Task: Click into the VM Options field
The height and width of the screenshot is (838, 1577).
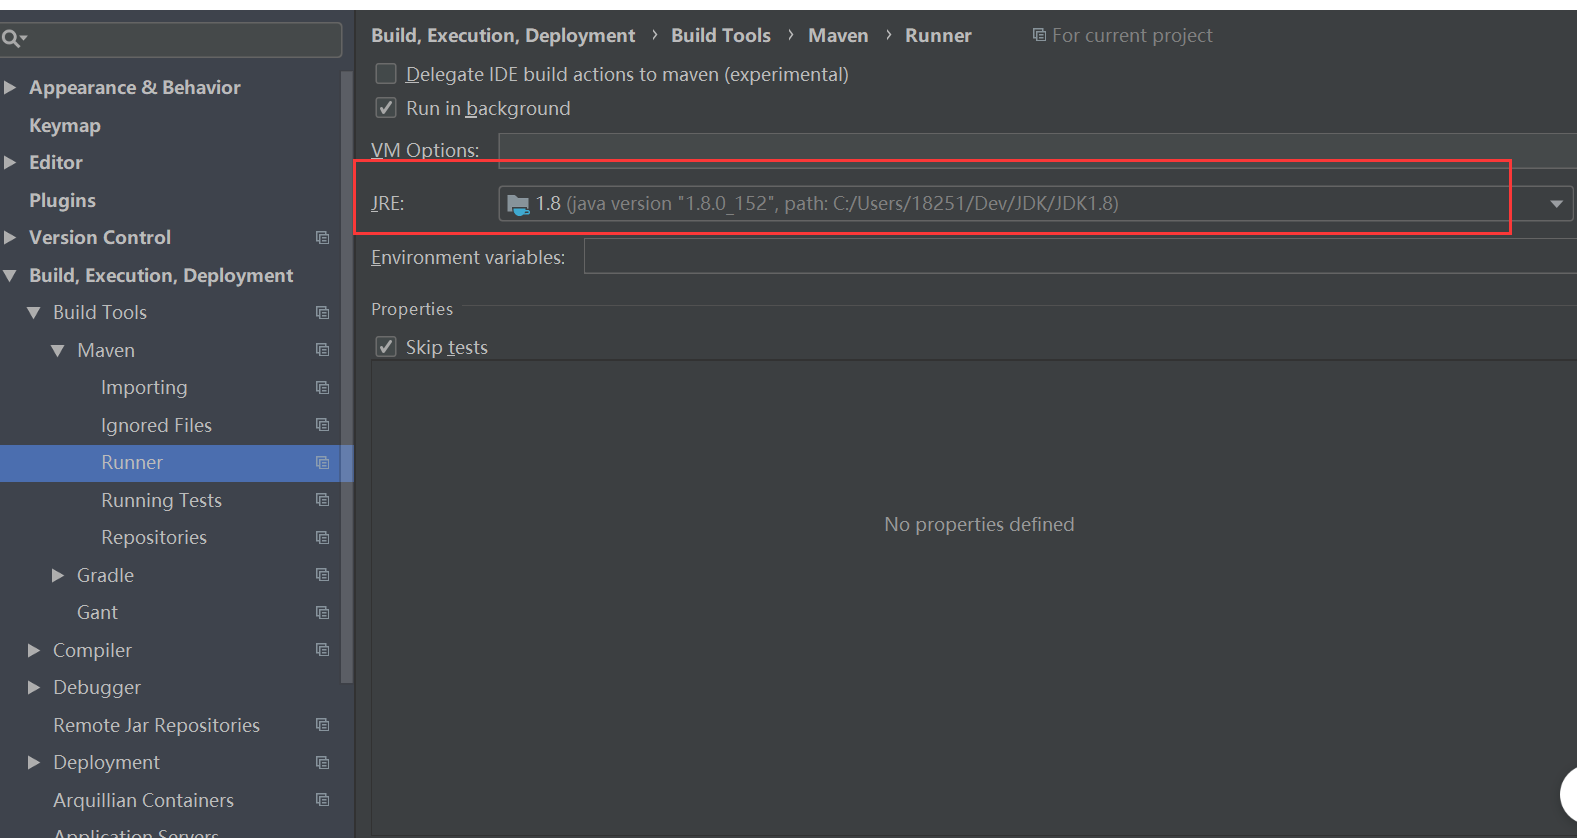Action: click(1037, 150)
